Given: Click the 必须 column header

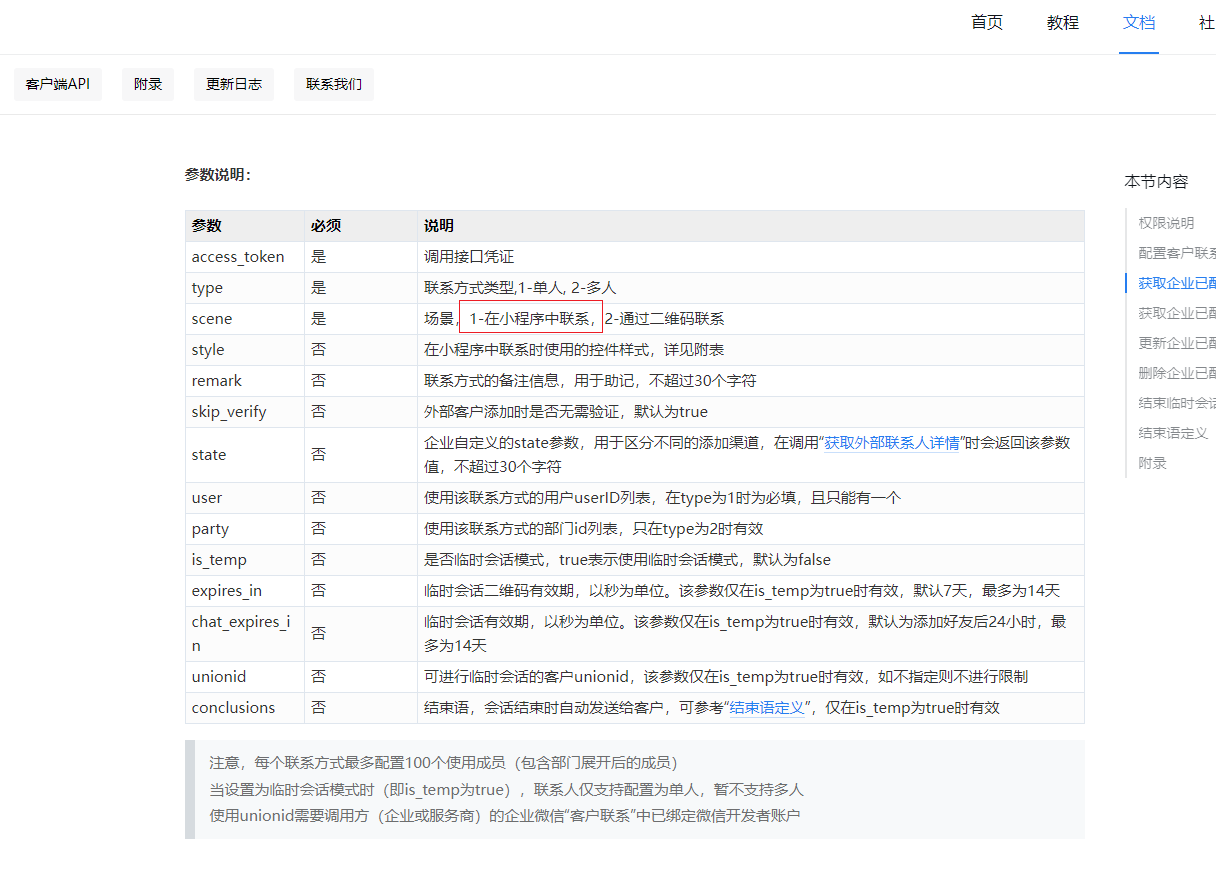Looking at the screenshot, I should click(361, 226).
